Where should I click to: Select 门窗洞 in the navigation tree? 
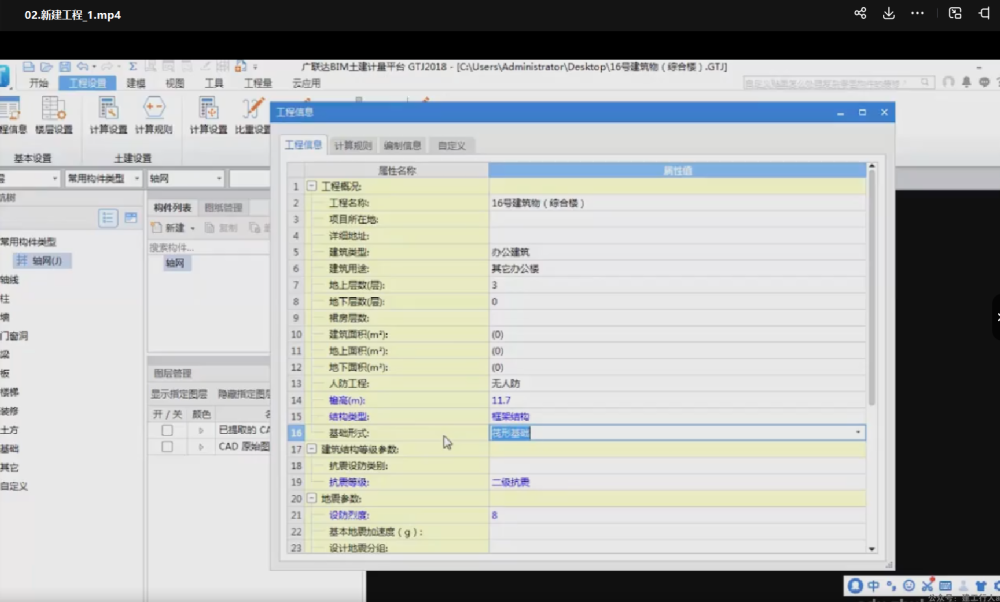[14, 335]
